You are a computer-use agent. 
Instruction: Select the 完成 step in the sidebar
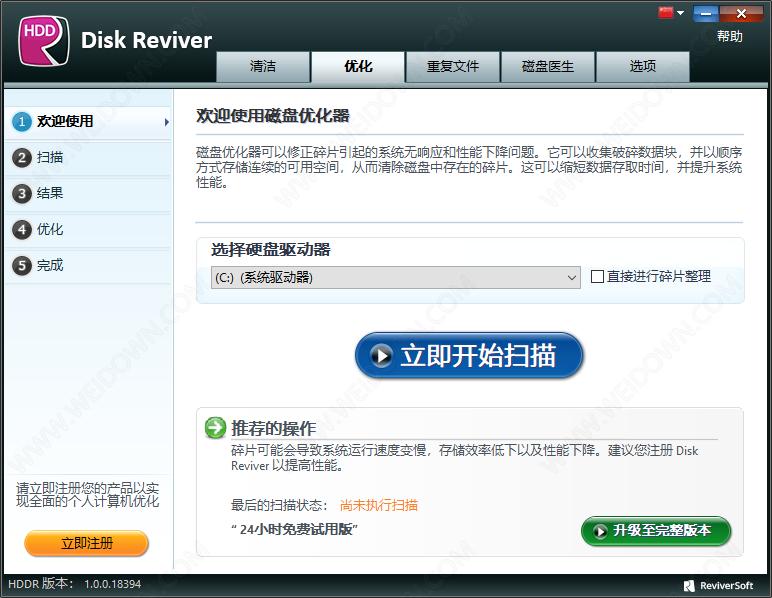coord(88,265)
